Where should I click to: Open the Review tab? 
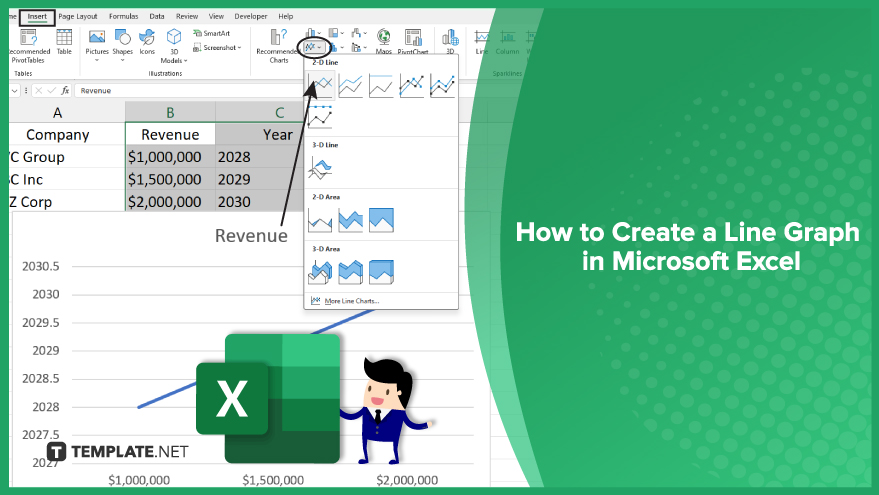click(187, 16)
